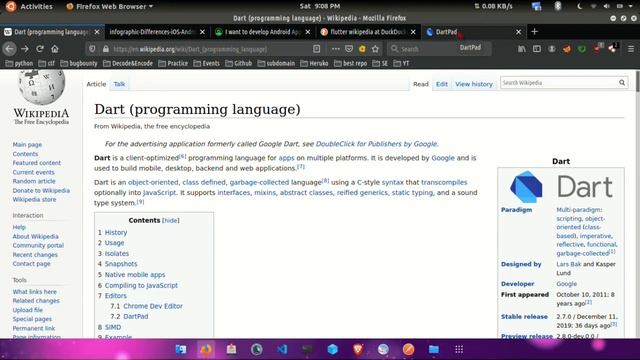Save the page to Pocket
Viewport: 640px width, 360px height.
[349, 49]
